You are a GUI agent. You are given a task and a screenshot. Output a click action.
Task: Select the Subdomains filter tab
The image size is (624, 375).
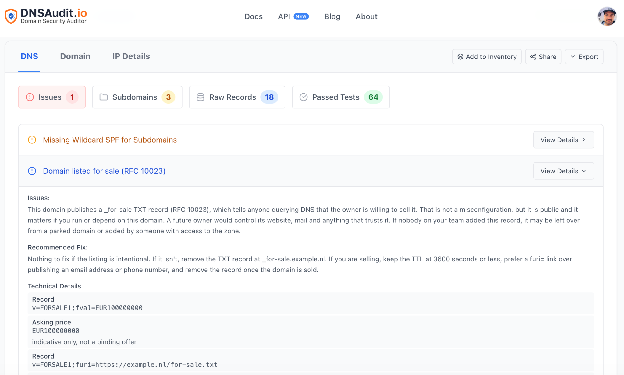pyautogui.click(x=137, y=97)
